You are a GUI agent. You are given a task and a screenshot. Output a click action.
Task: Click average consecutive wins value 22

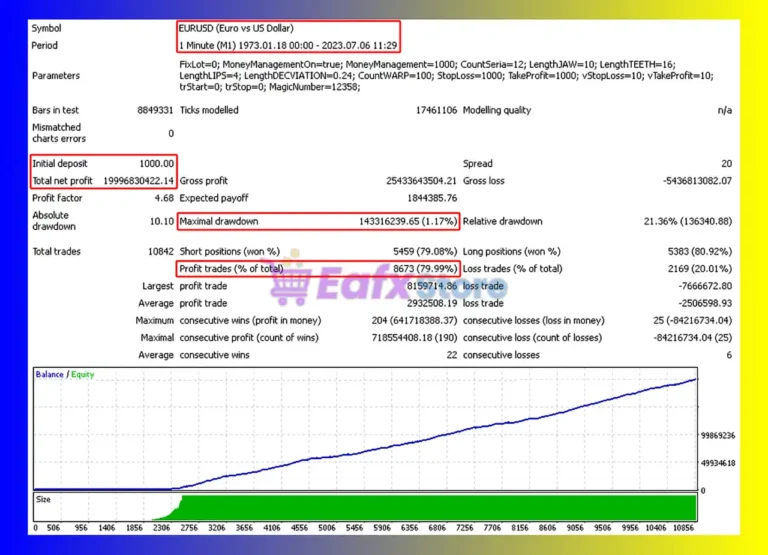tap(452, 355)
